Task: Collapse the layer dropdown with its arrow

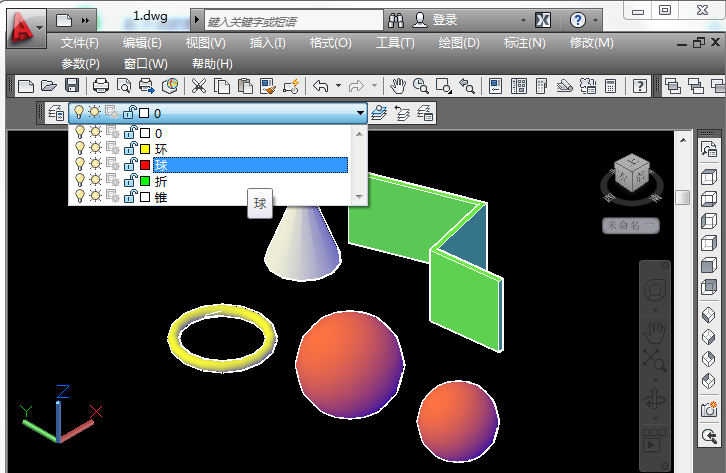Action: (360, 113)
